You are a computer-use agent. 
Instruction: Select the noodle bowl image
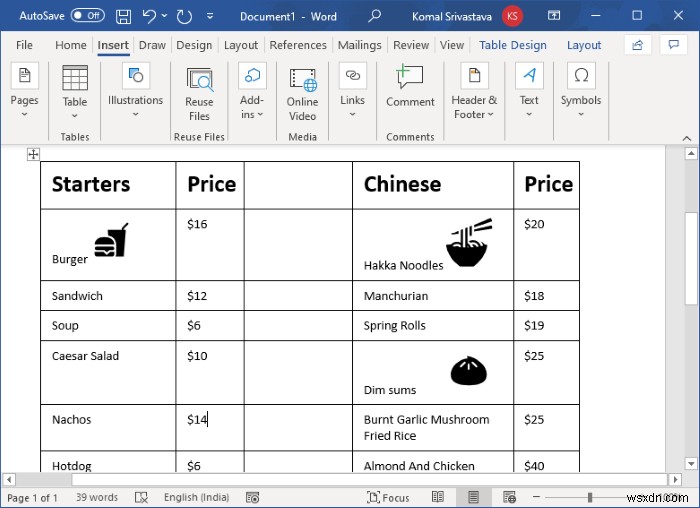[469, 242]
